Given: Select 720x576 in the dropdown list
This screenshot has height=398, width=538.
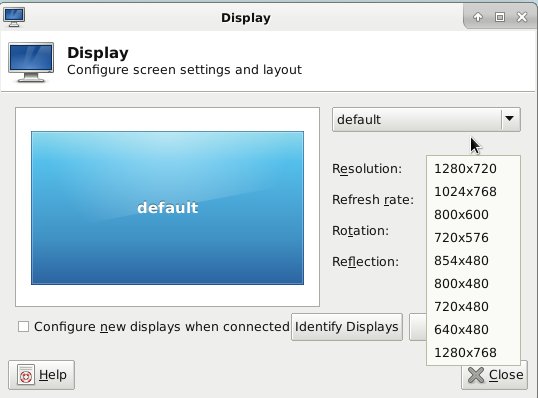Looking at the screenshot, I should [473, 237].
